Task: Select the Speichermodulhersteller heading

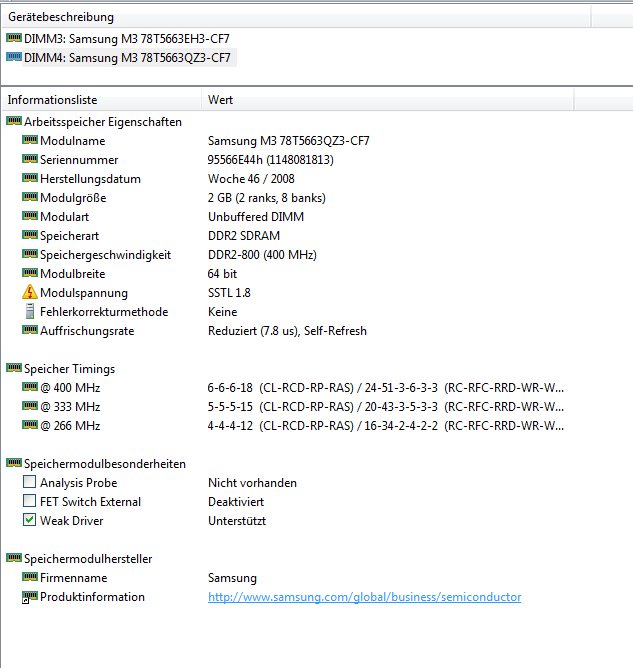Action: point(88,559)
